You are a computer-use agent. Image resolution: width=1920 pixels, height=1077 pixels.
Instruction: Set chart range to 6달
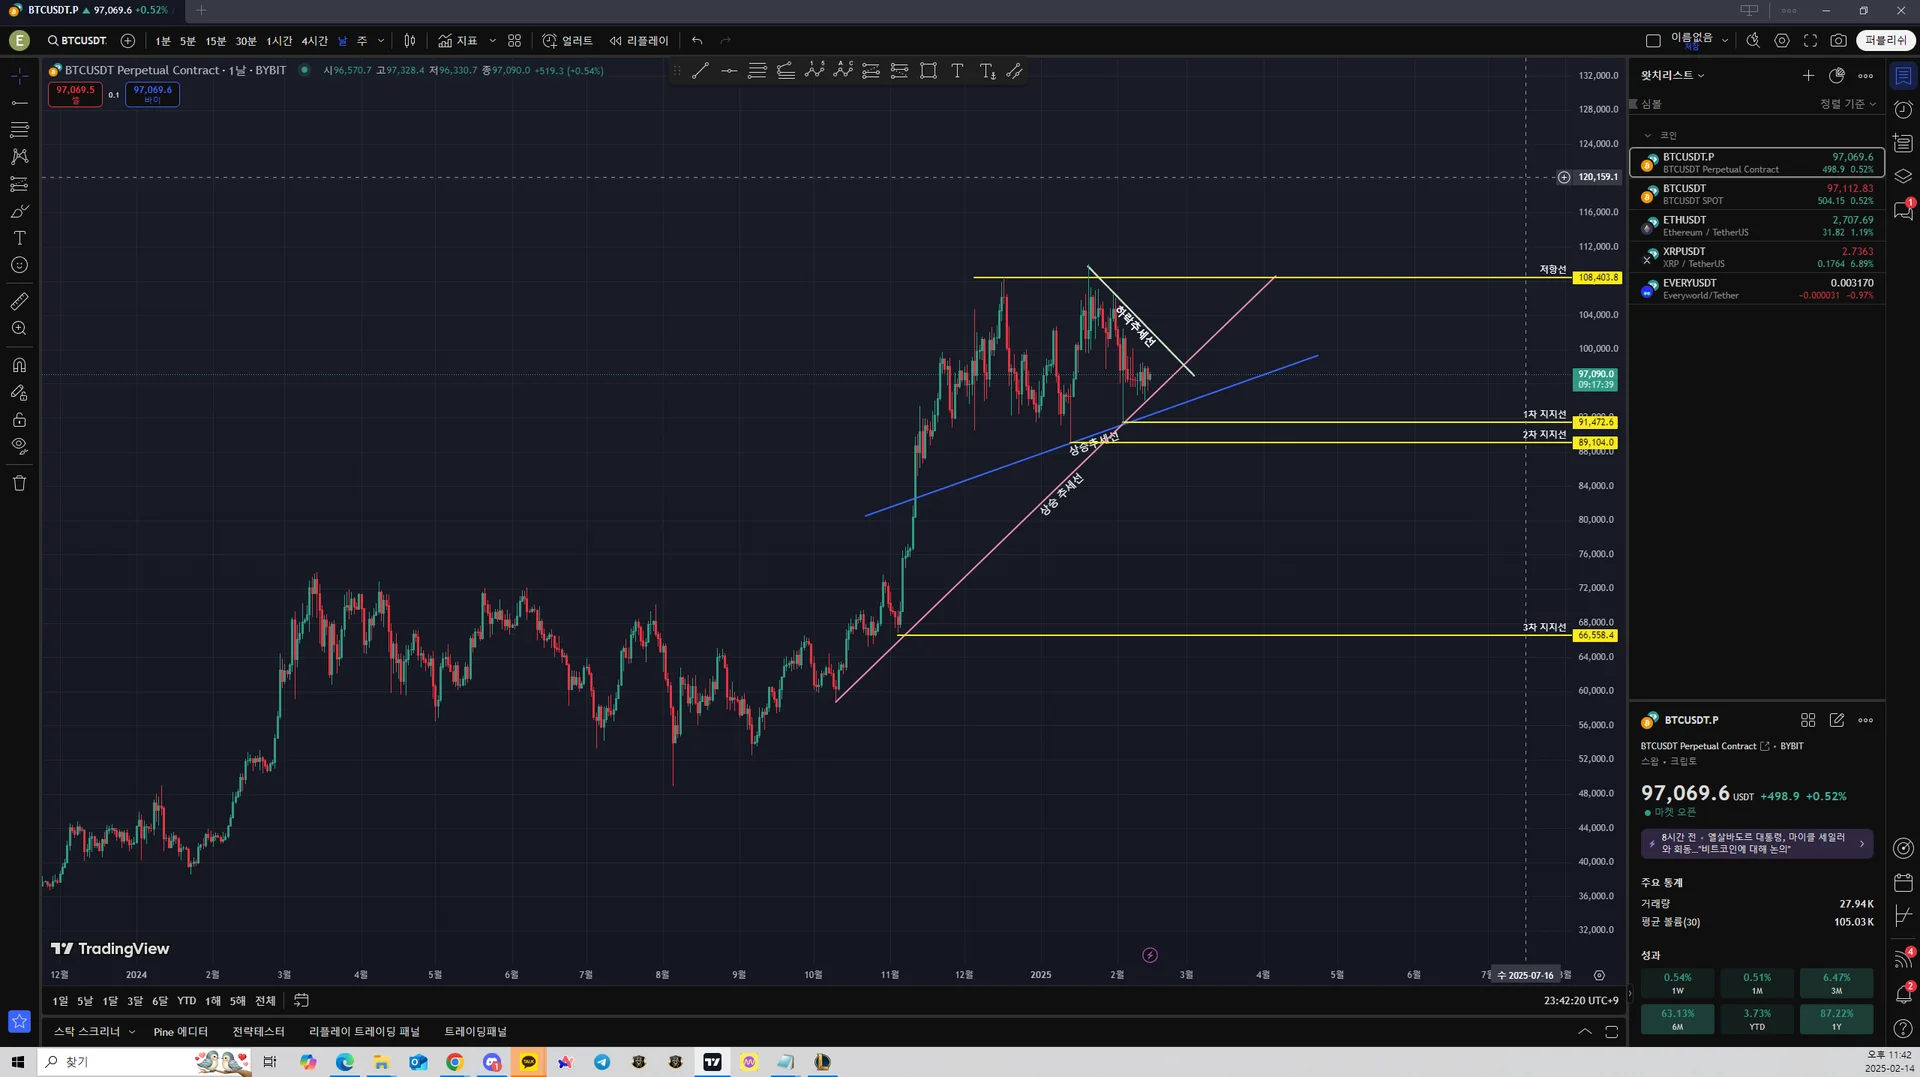pyautogui.click(x=160, y=1001)
